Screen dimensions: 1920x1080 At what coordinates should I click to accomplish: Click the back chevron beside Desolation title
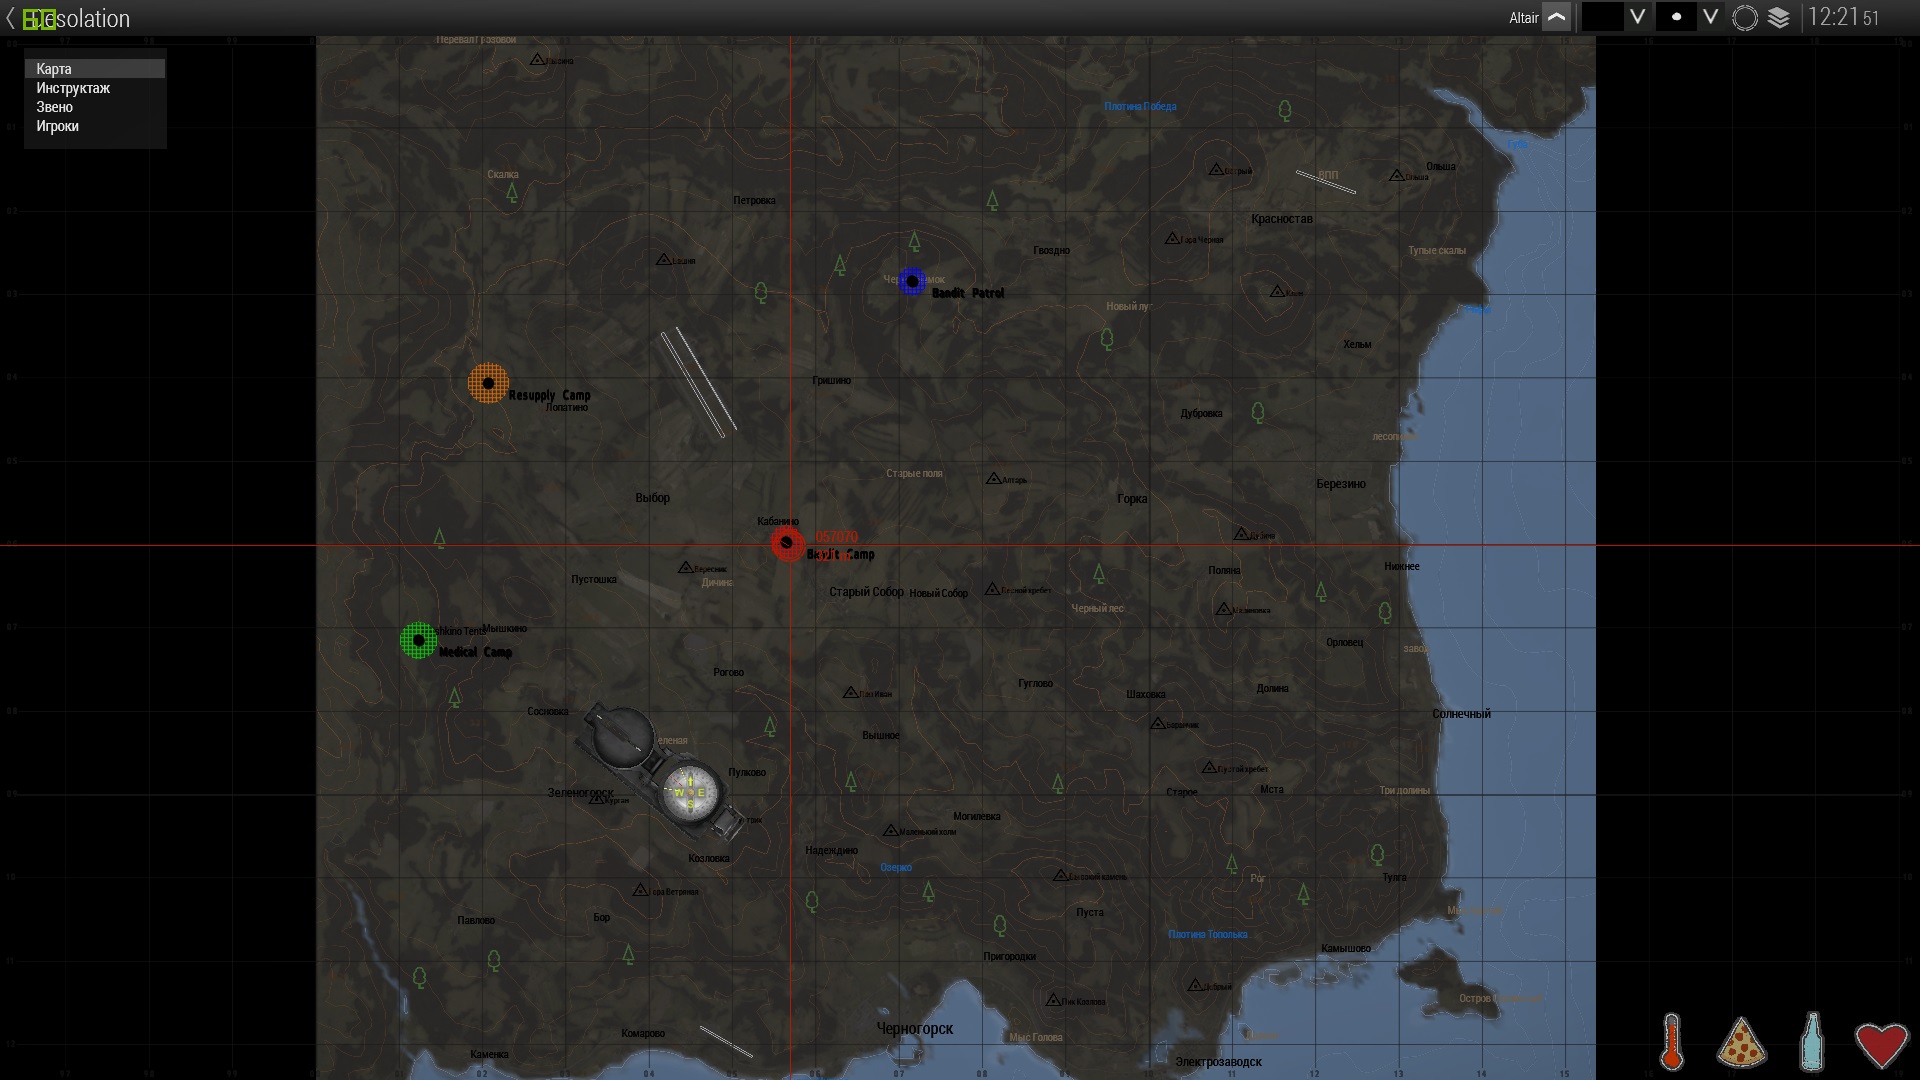point(10,18)
